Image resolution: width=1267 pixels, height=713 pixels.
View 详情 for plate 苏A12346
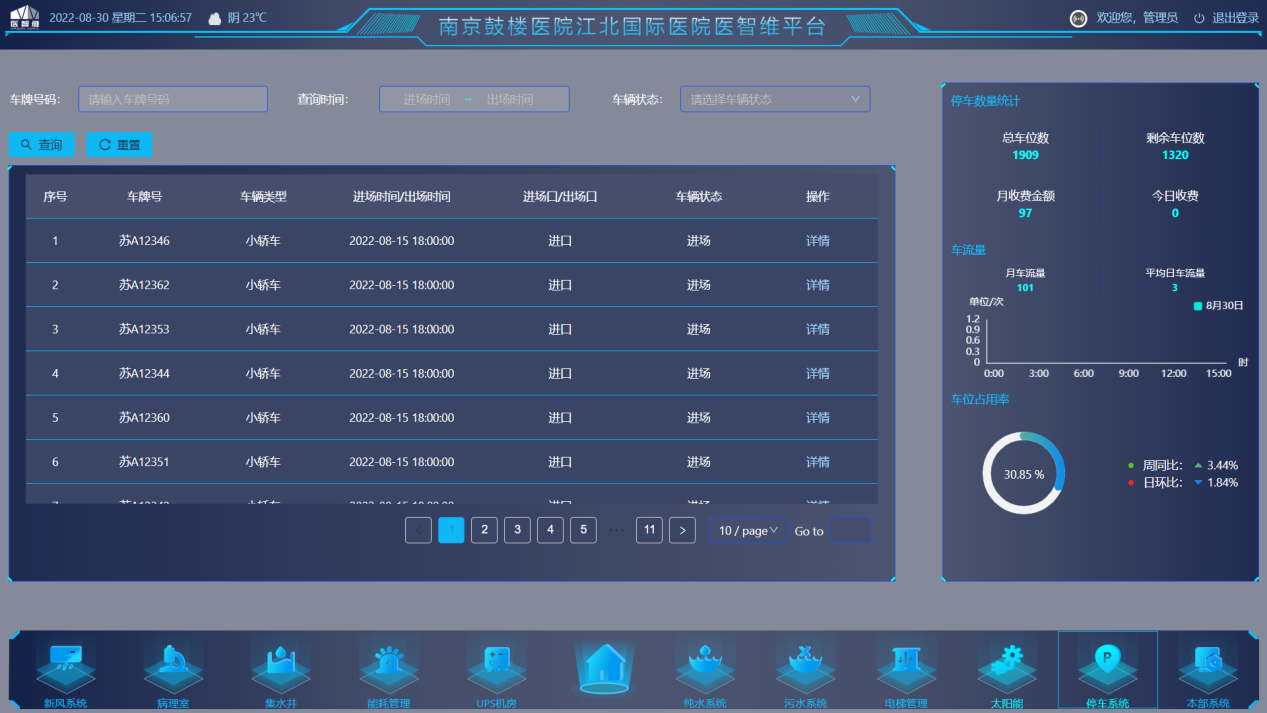tap(818, 241)
